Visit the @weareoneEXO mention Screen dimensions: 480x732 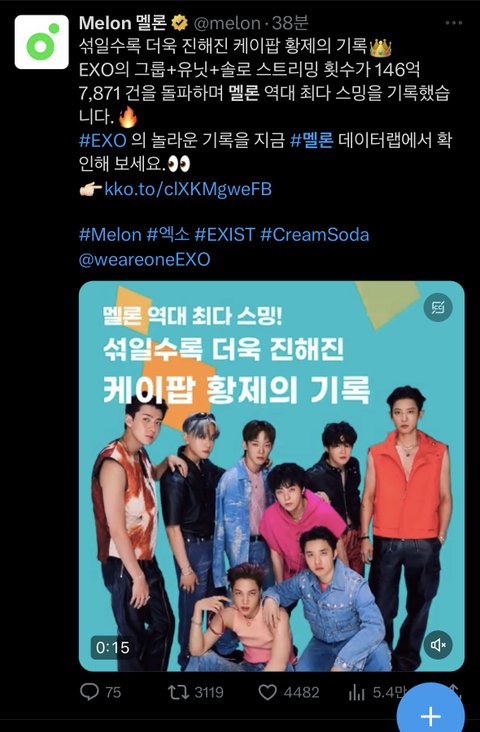click(x=145, y=260)
